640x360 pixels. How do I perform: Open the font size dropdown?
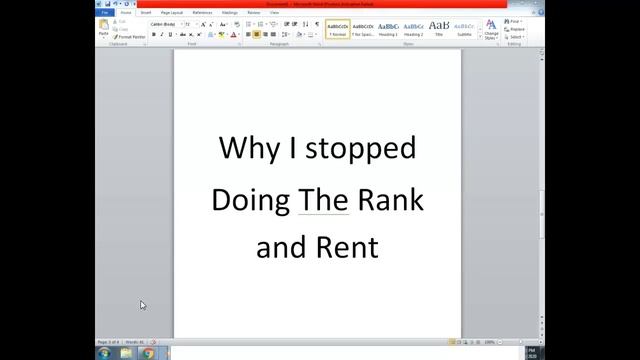(196, 24)
